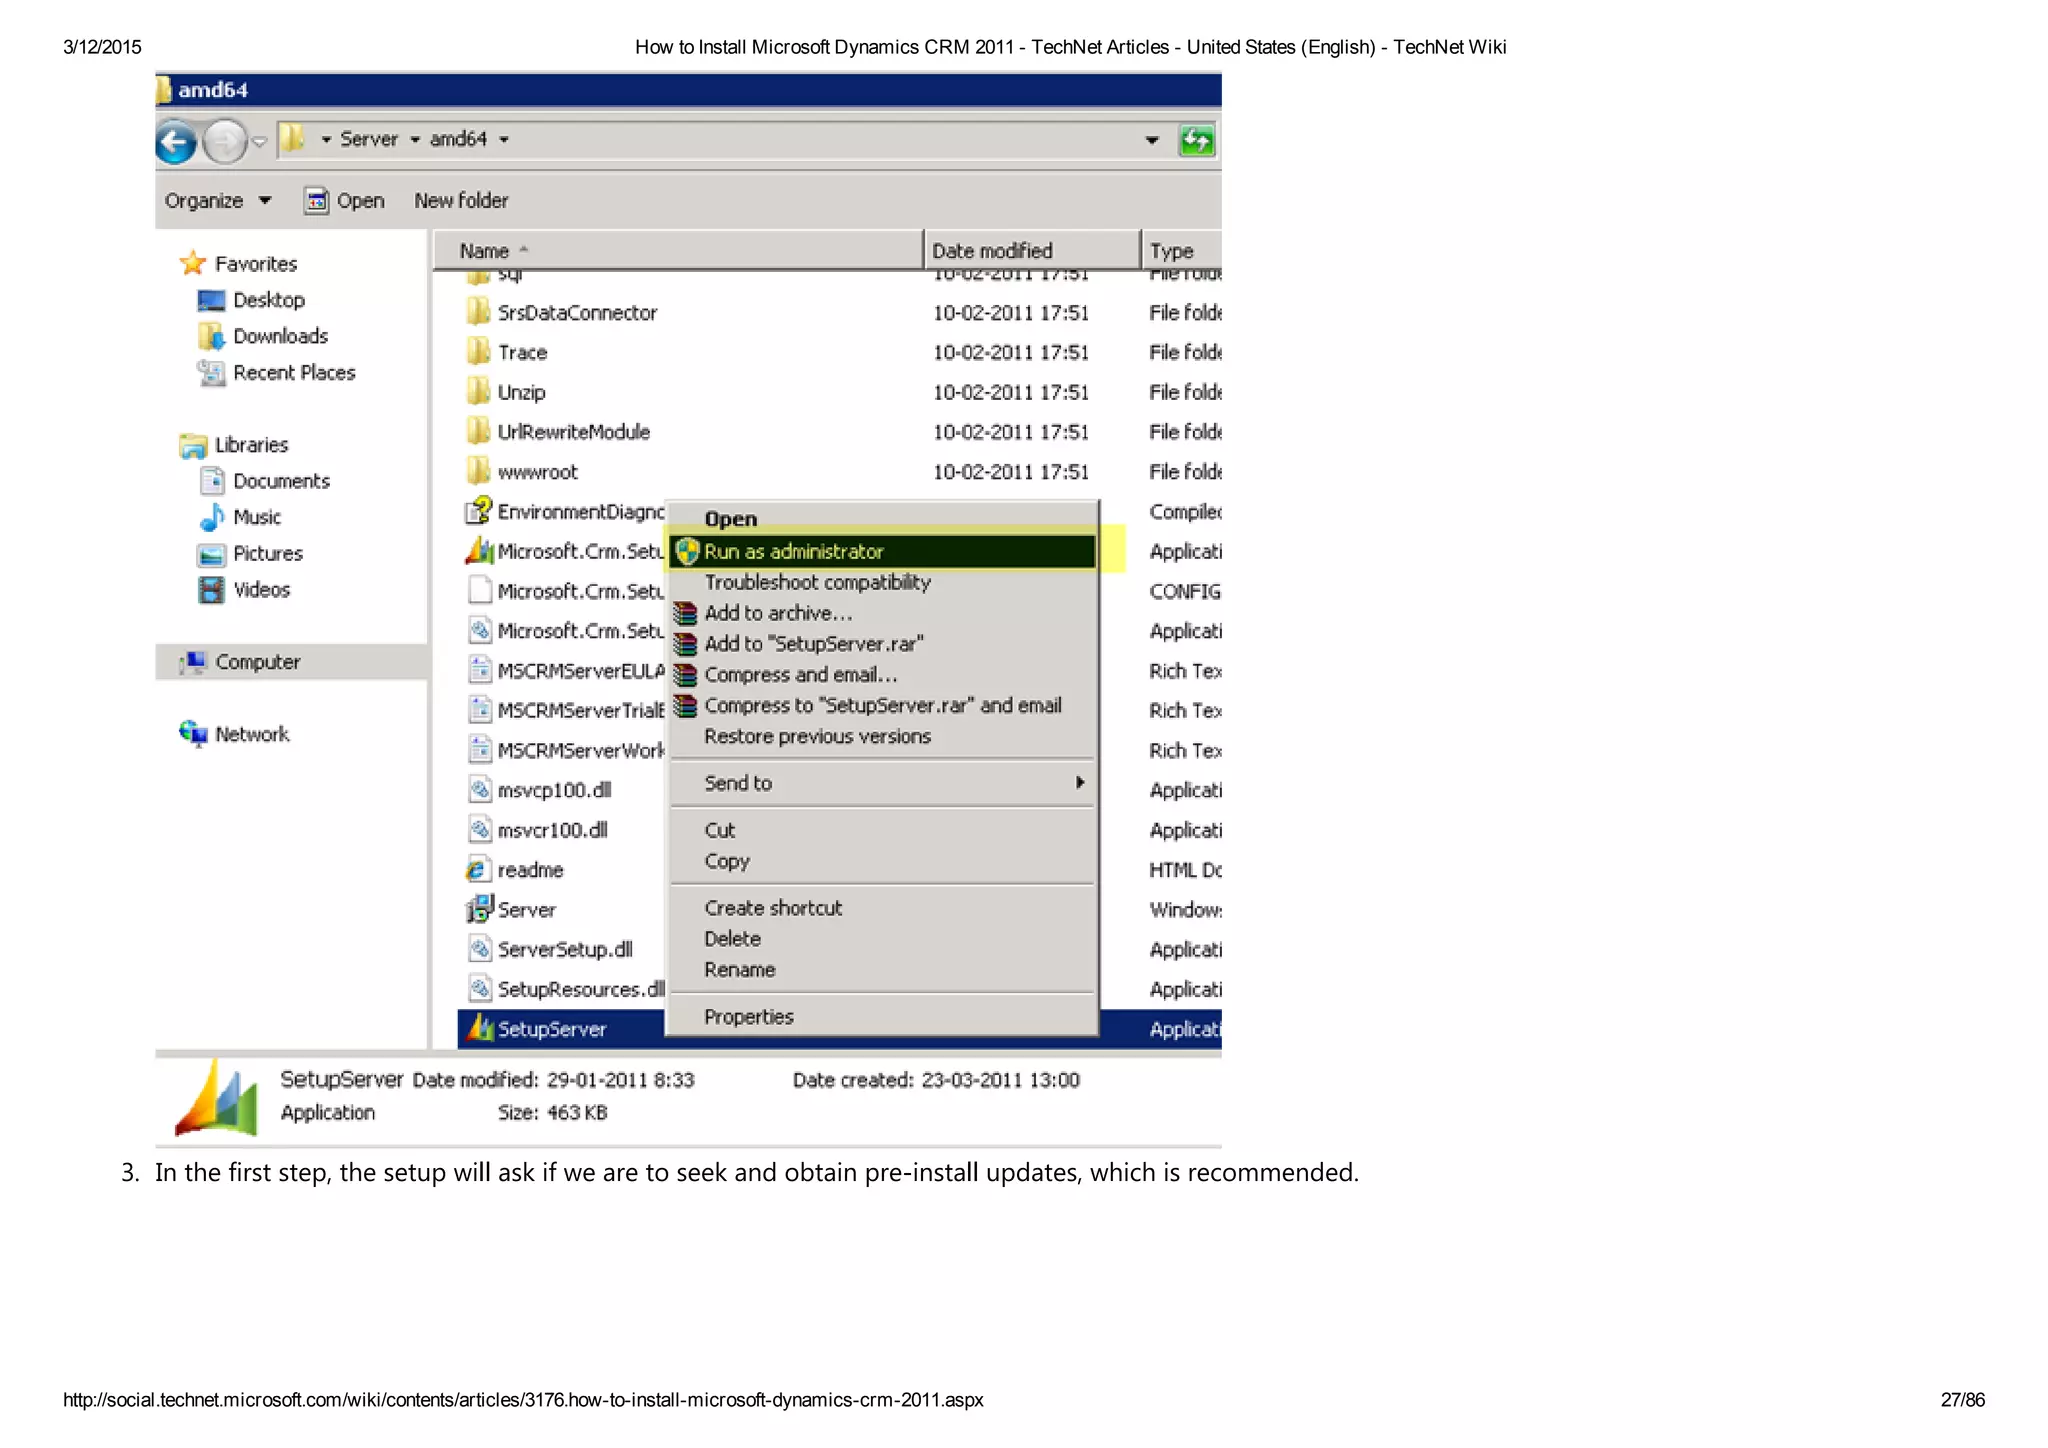Select the SrsDataConnector folder icon
Viewport: 2048px width, 1448px height.
pyautogui.click(x=479, y=312)
